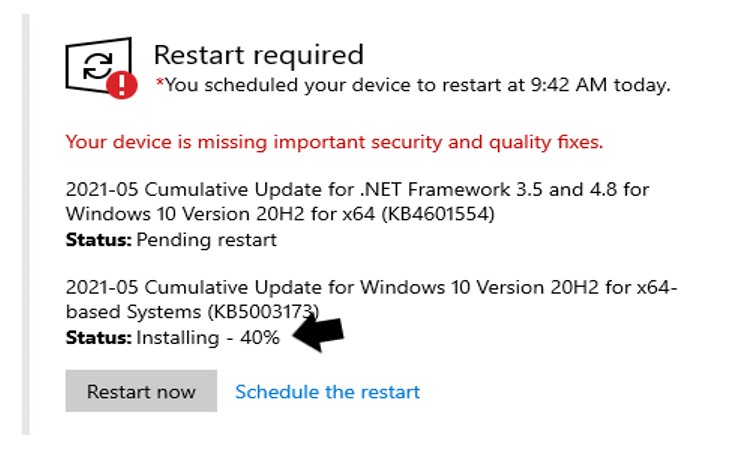Click the black arrow pointing at 40%
This screenshot has height=456, width=742.
point(316,335)
